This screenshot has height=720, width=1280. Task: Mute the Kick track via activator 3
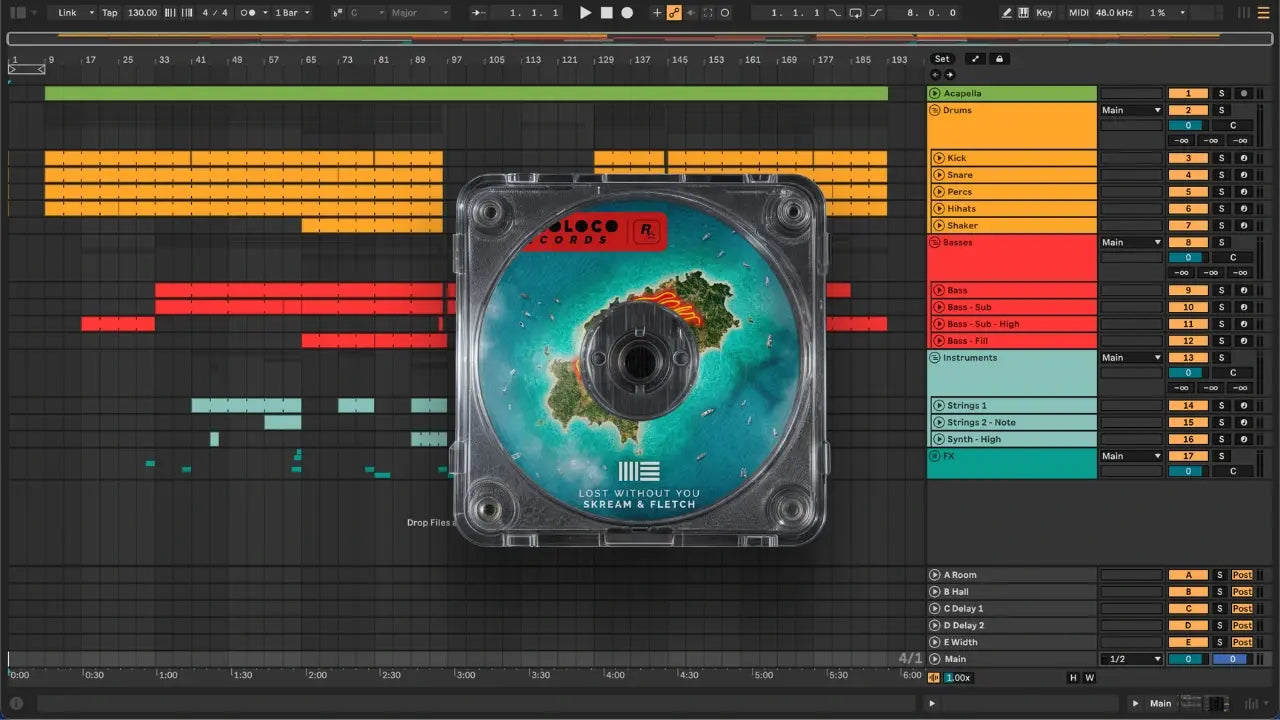[x=1188, y=158]
